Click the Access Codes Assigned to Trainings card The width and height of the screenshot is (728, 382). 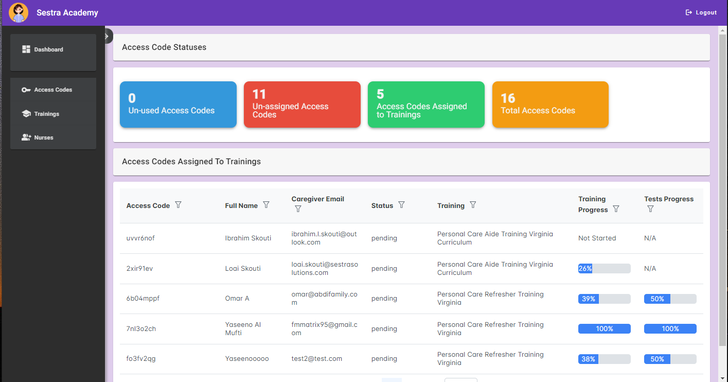click(x=426, y=104)
